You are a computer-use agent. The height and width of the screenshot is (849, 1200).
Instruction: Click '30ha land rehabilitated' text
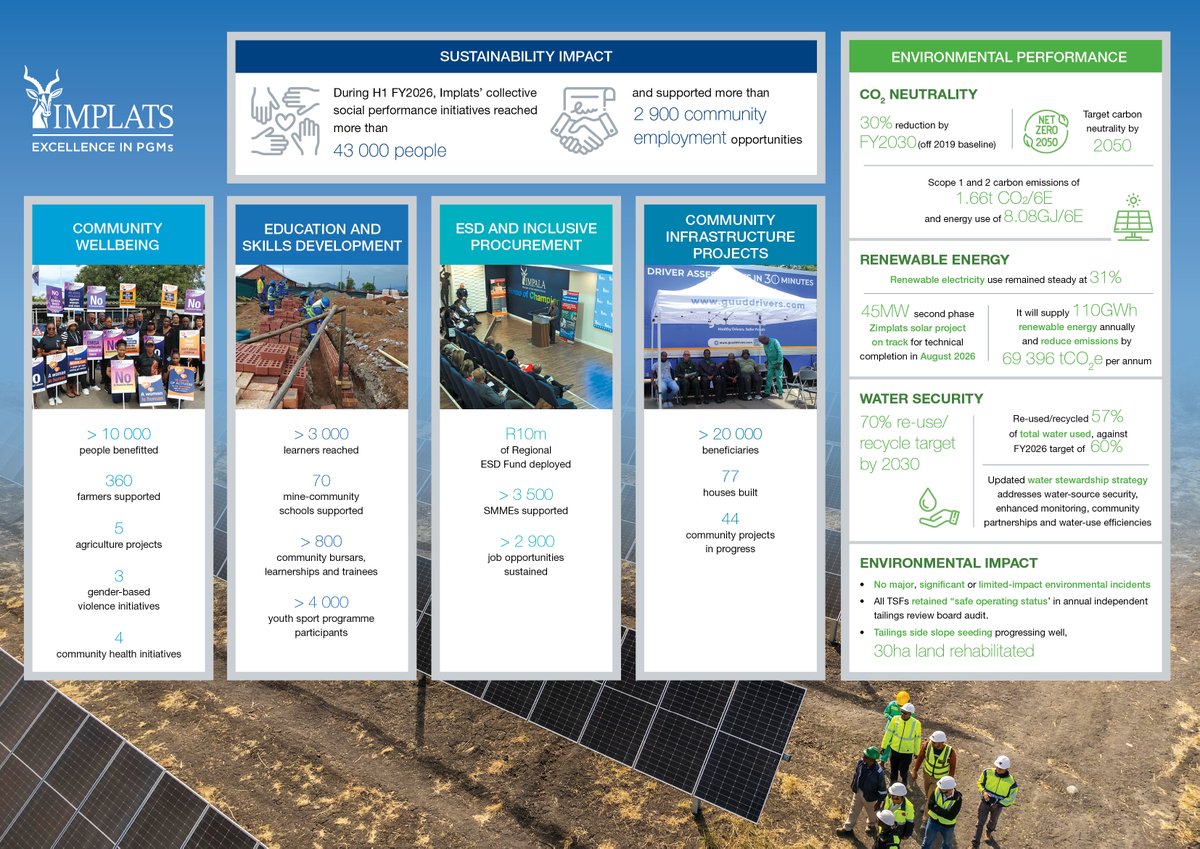coord(953,651)
